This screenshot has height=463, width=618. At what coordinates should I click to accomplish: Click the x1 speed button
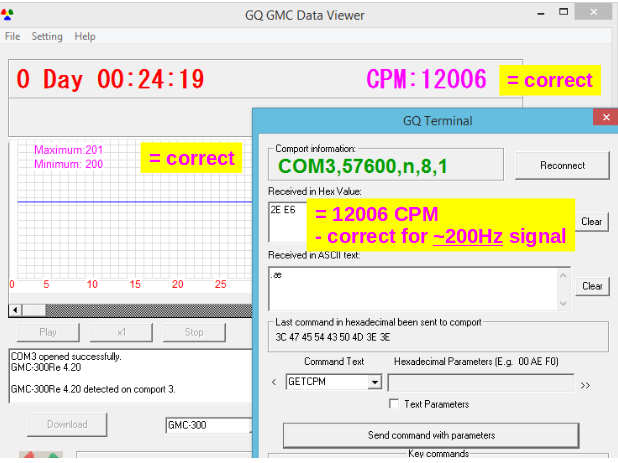tap(121, 332)
